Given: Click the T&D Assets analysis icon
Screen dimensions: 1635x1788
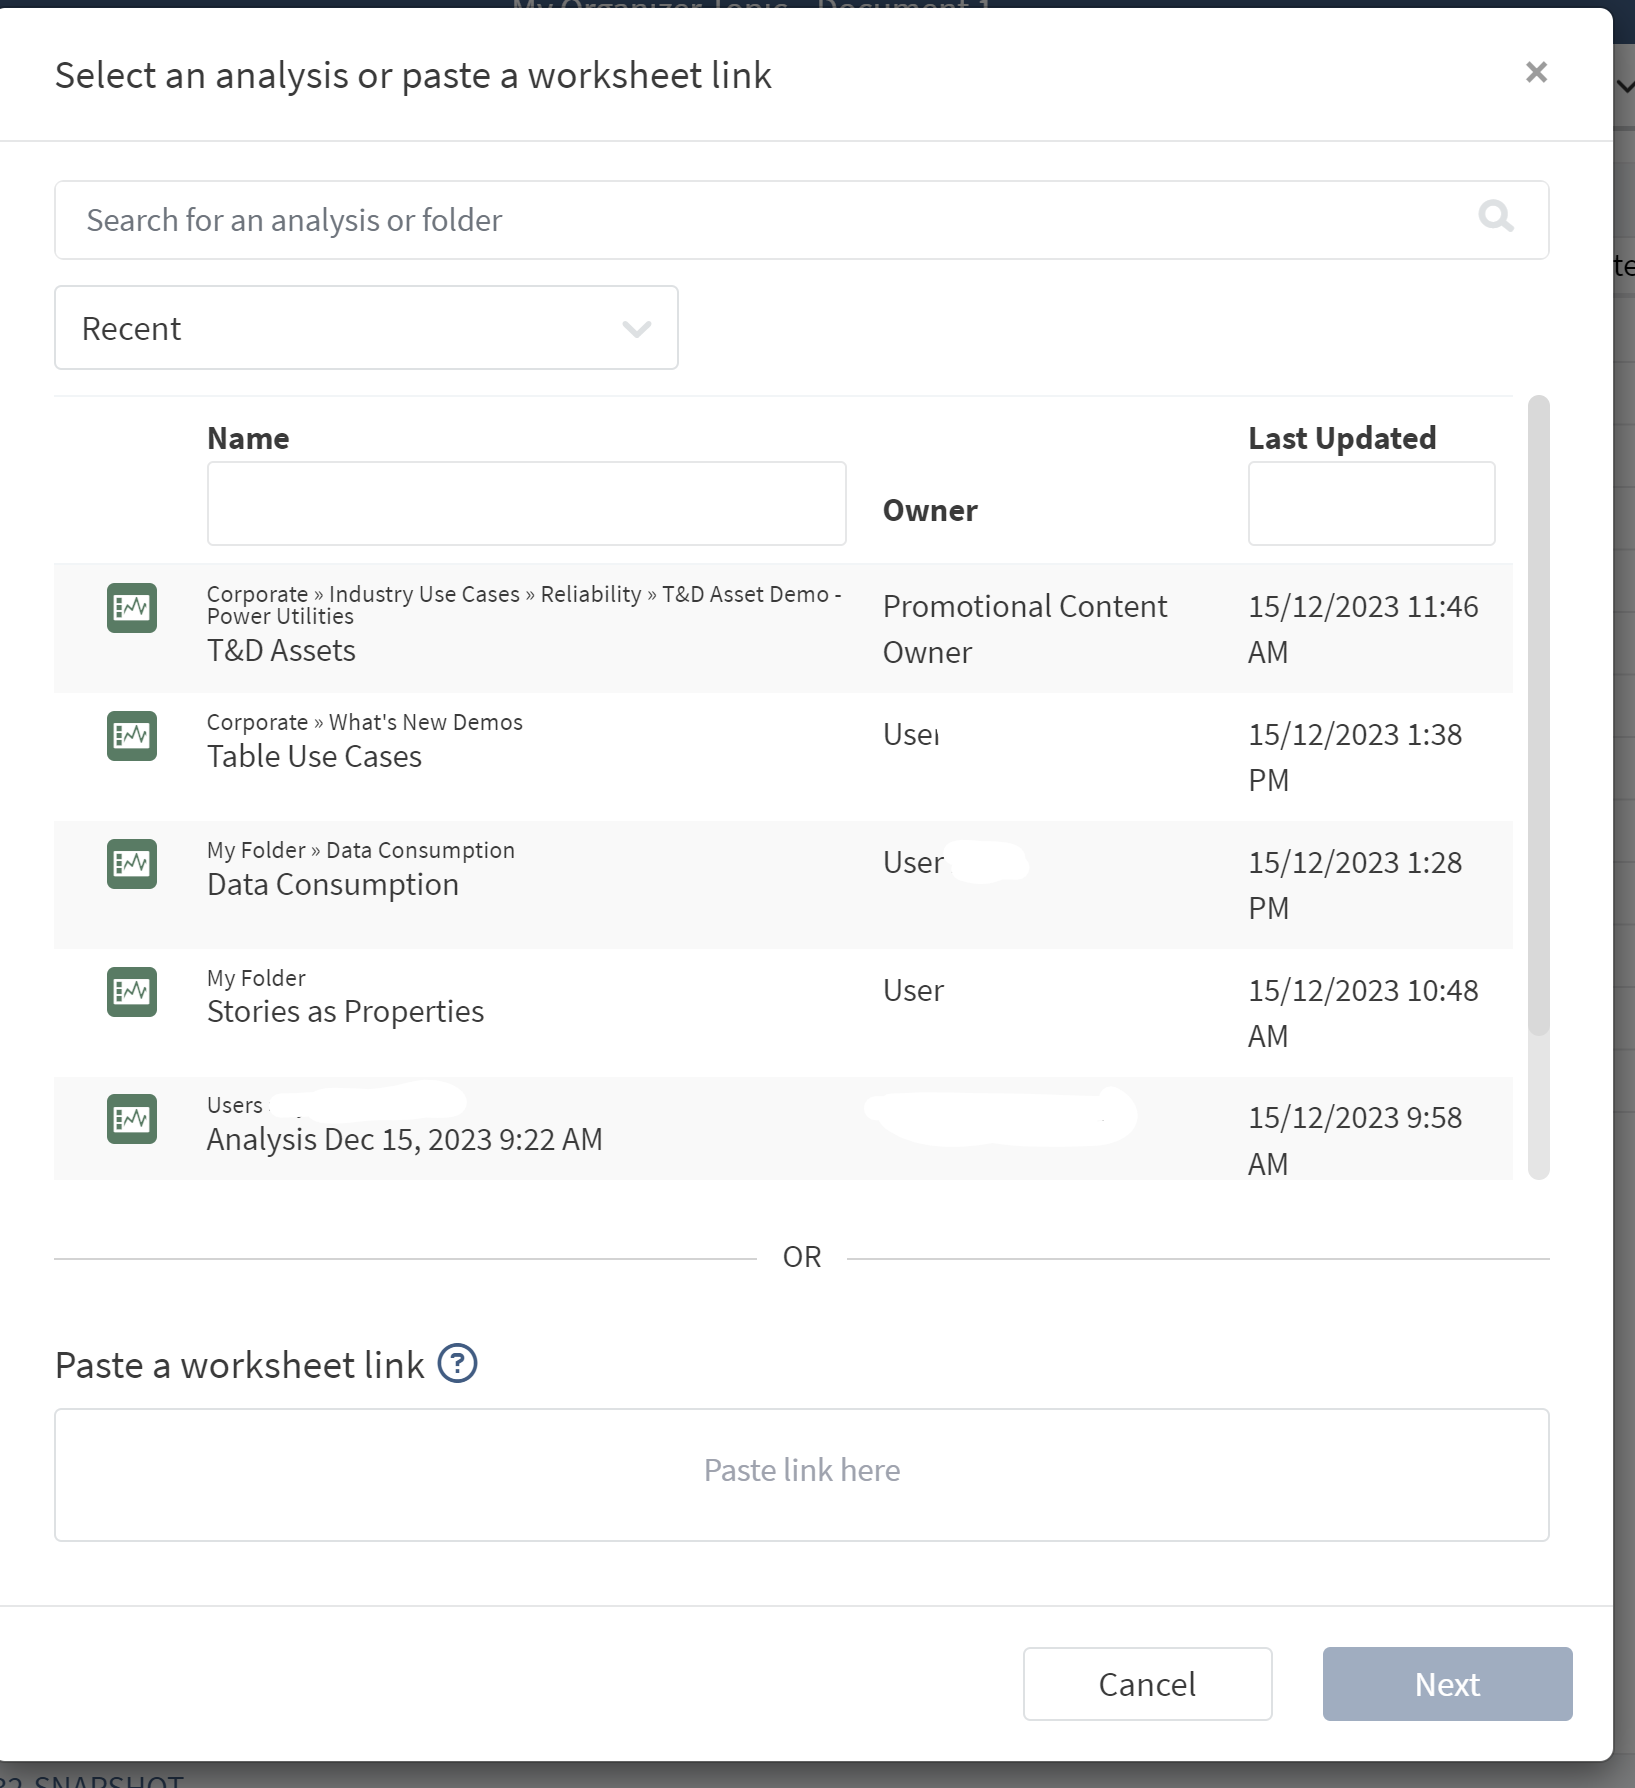Looking at the screenshot, I should pyautogui.click(x=131, y=607).
